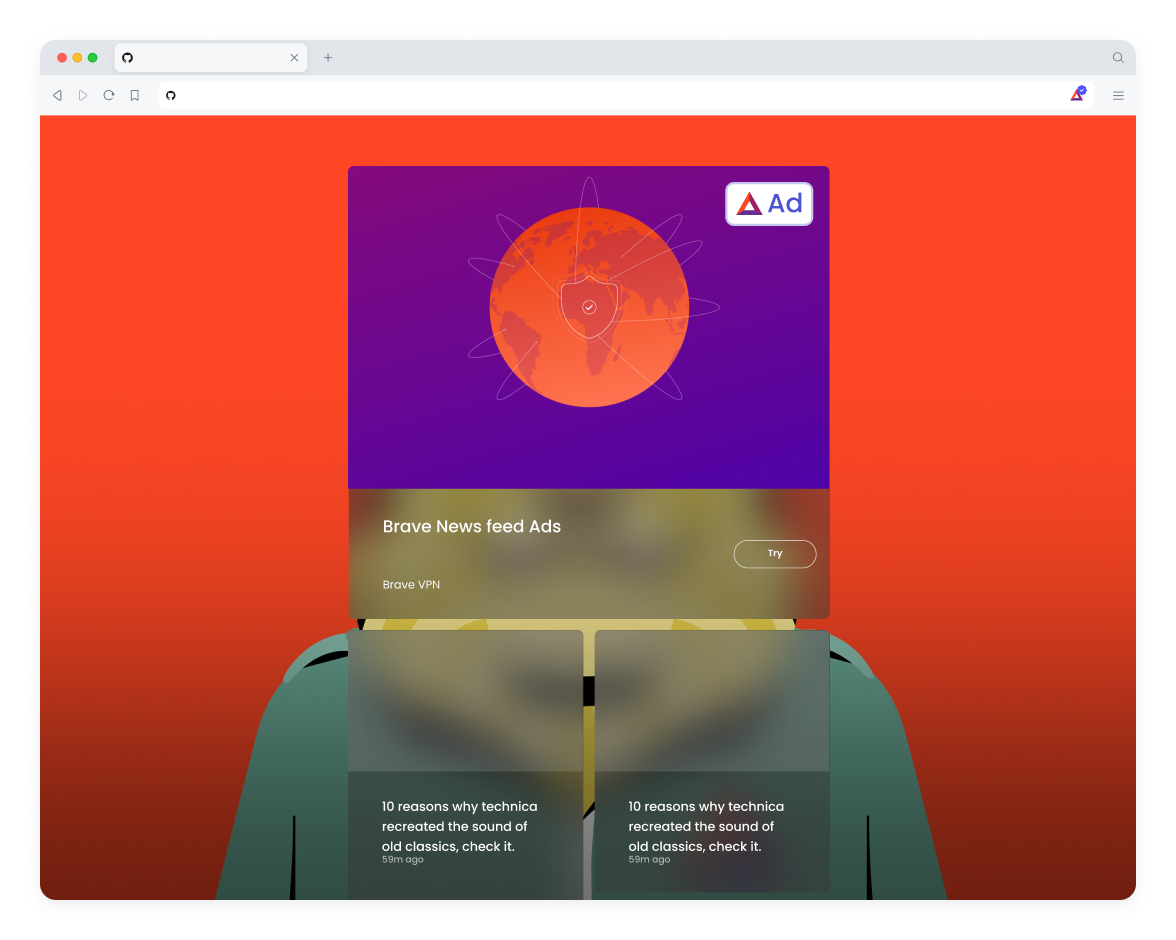Open a new tab with plus icon
This screenshot has height=940, width=1176.
328,58
